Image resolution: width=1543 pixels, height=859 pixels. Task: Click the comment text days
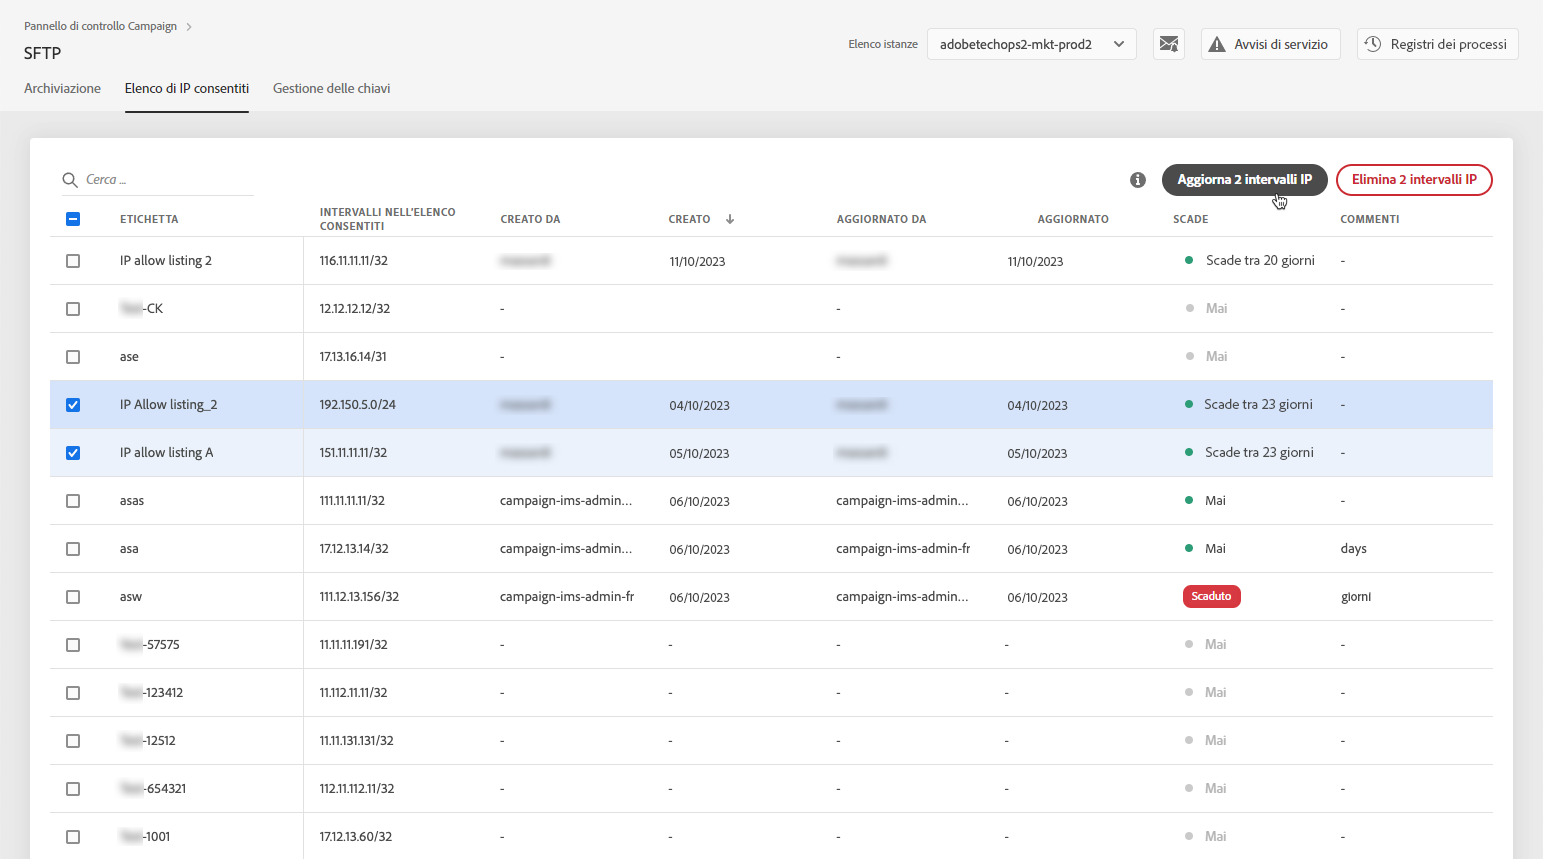click(1354, 549)
